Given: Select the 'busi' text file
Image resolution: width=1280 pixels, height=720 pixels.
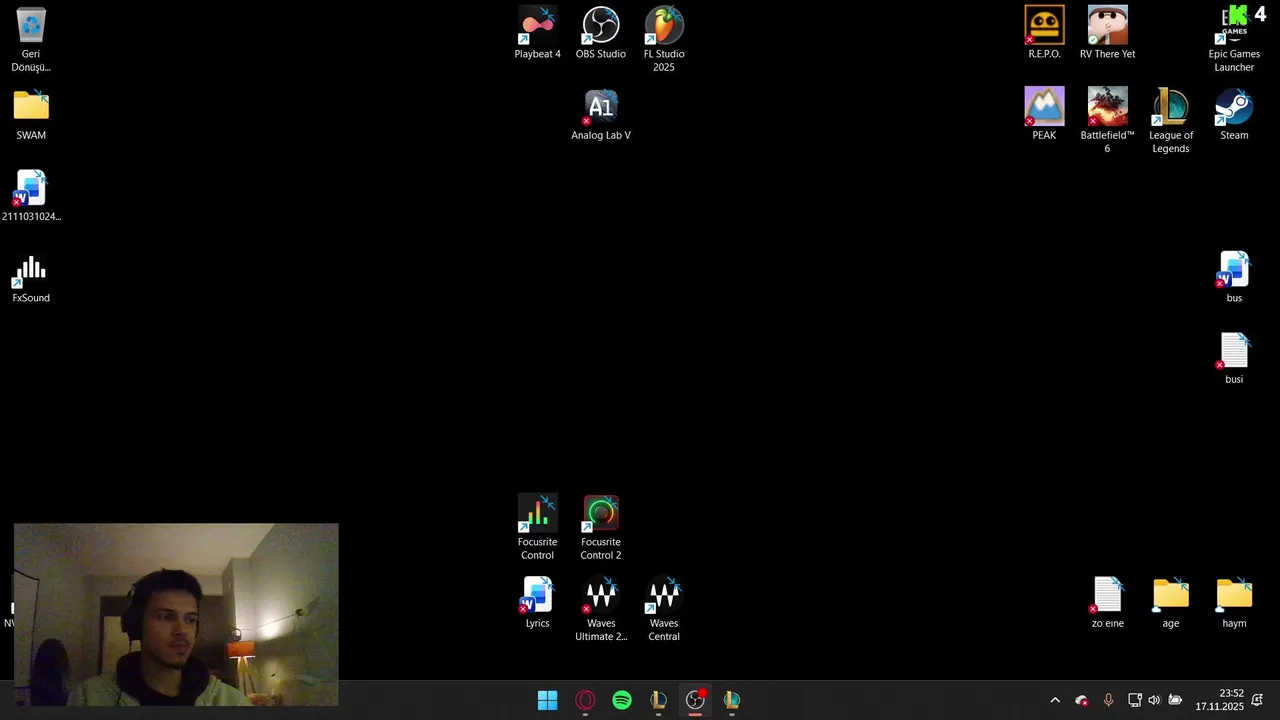Looking at the screenshot, I should pyautogui.click(x=1234, y=359).
